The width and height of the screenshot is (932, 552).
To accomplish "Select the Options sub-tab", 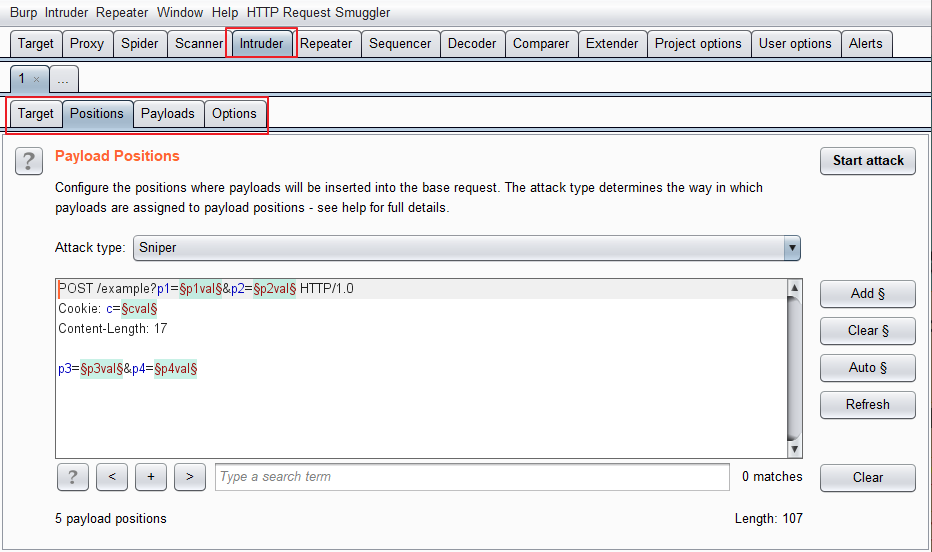I will pos(234,113).
